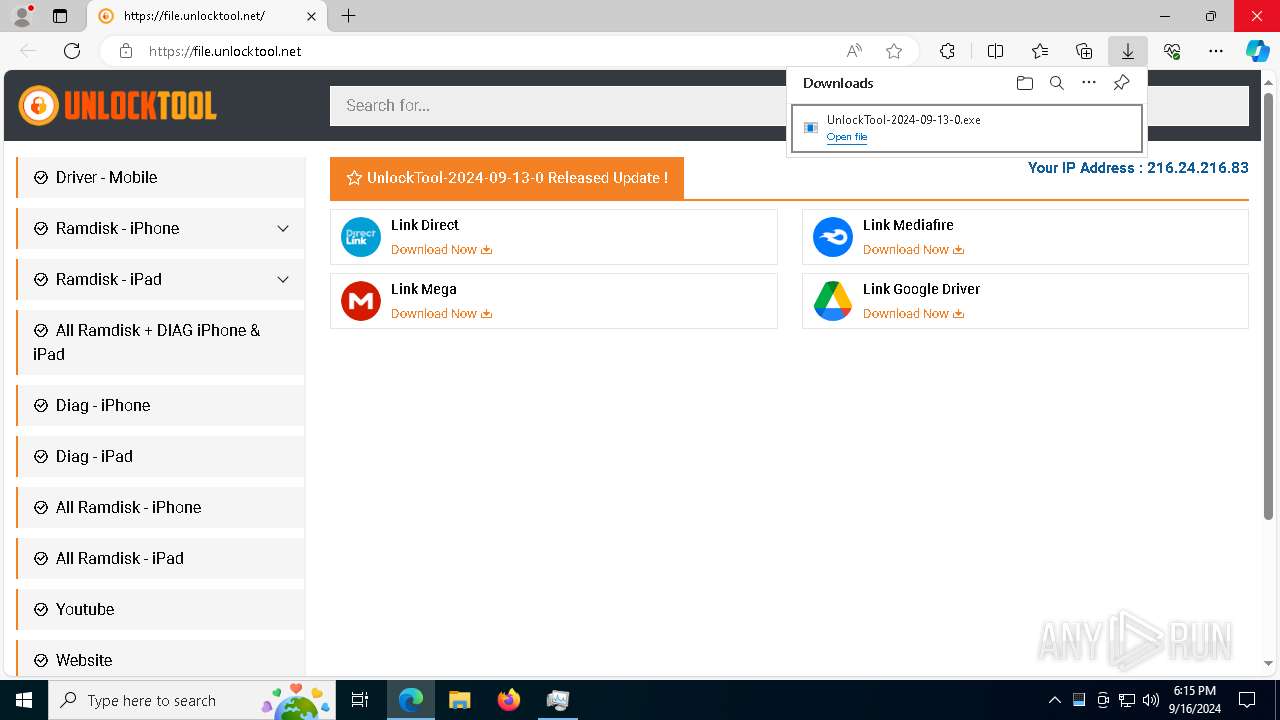Click the page vertical scrollbar
This screenshot has height=720, width=1280.
tap(1268, 306)
